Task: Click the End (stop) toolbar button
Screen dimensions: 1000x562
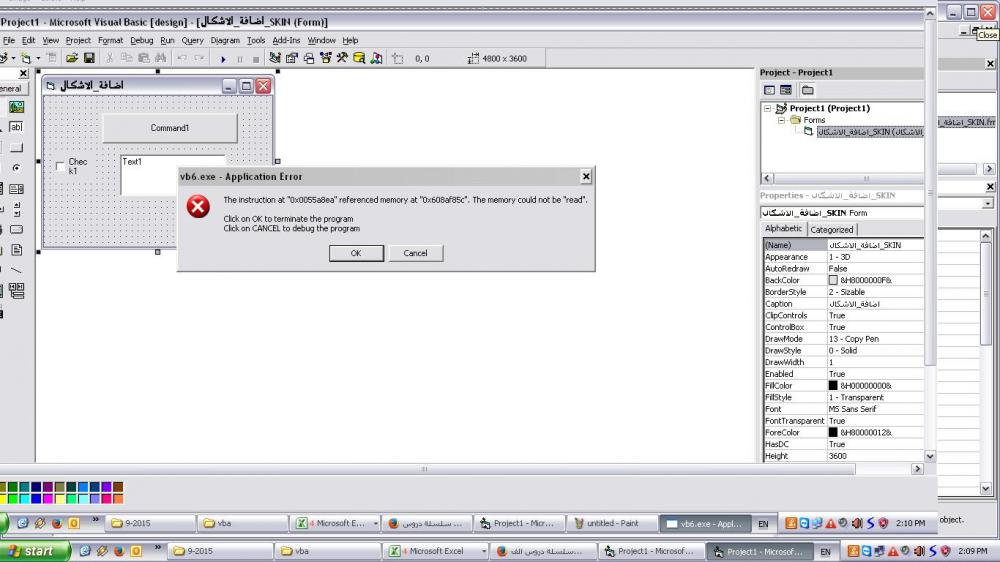Action: (x=256, y=59)
